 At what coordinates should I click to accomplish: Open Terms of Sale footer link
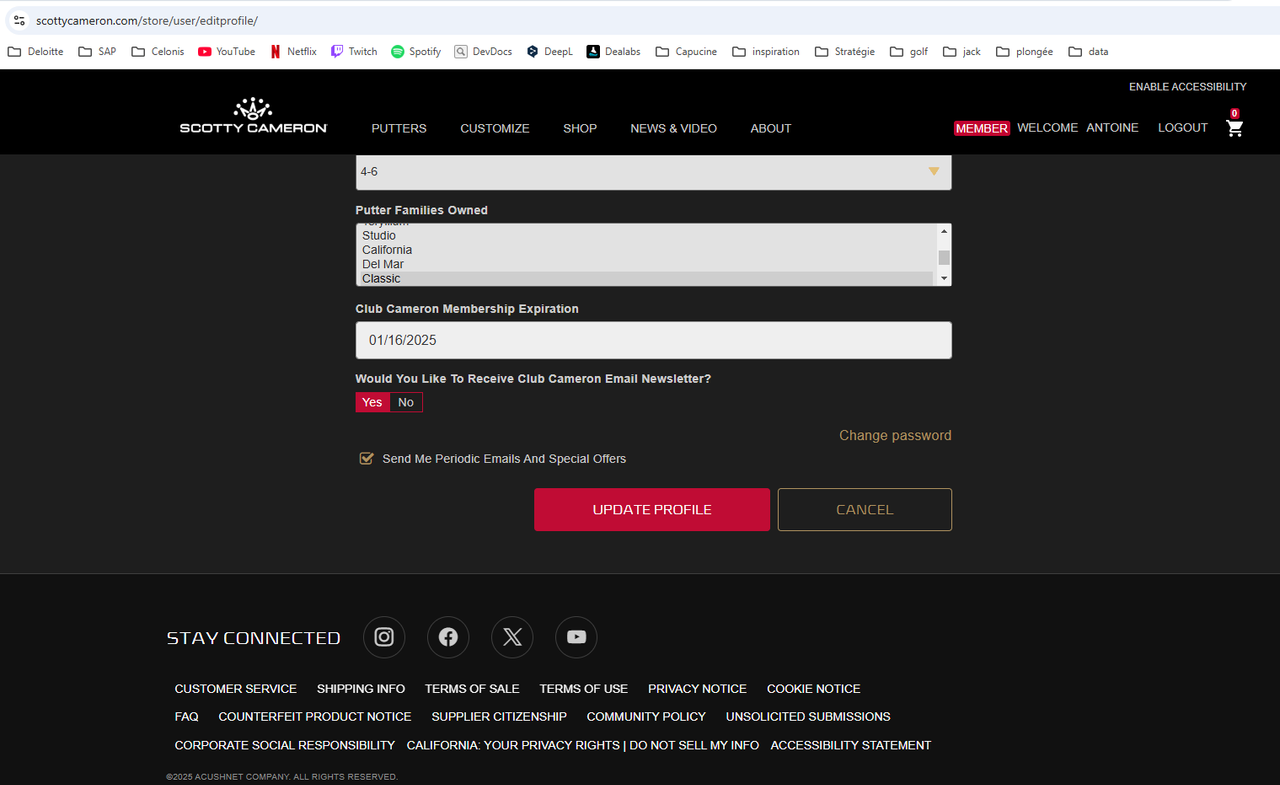click(x=472, y=689)
